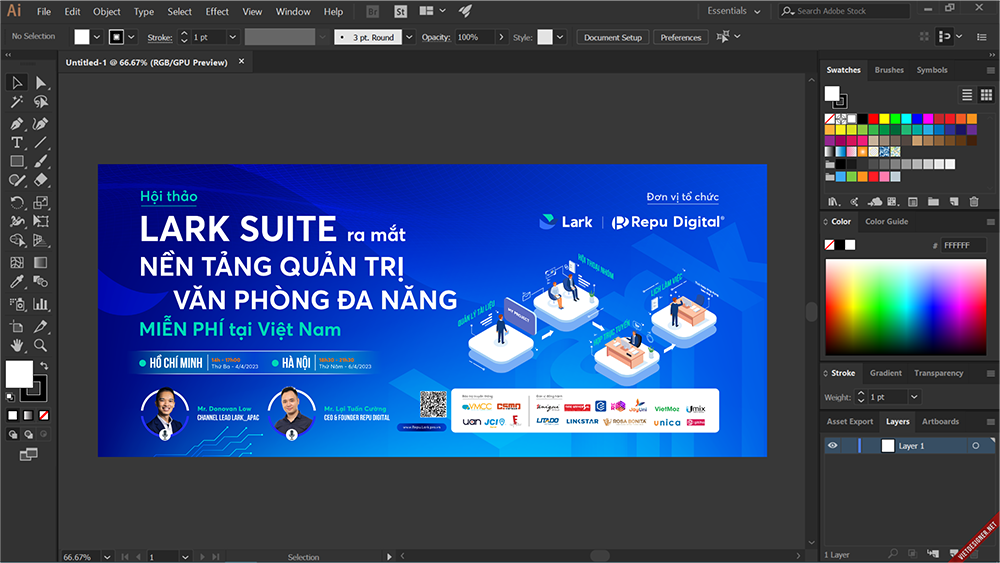Viewport: 1000px width, 563px height.
Task: Click the Document Setup button
Action: [613, 37]
